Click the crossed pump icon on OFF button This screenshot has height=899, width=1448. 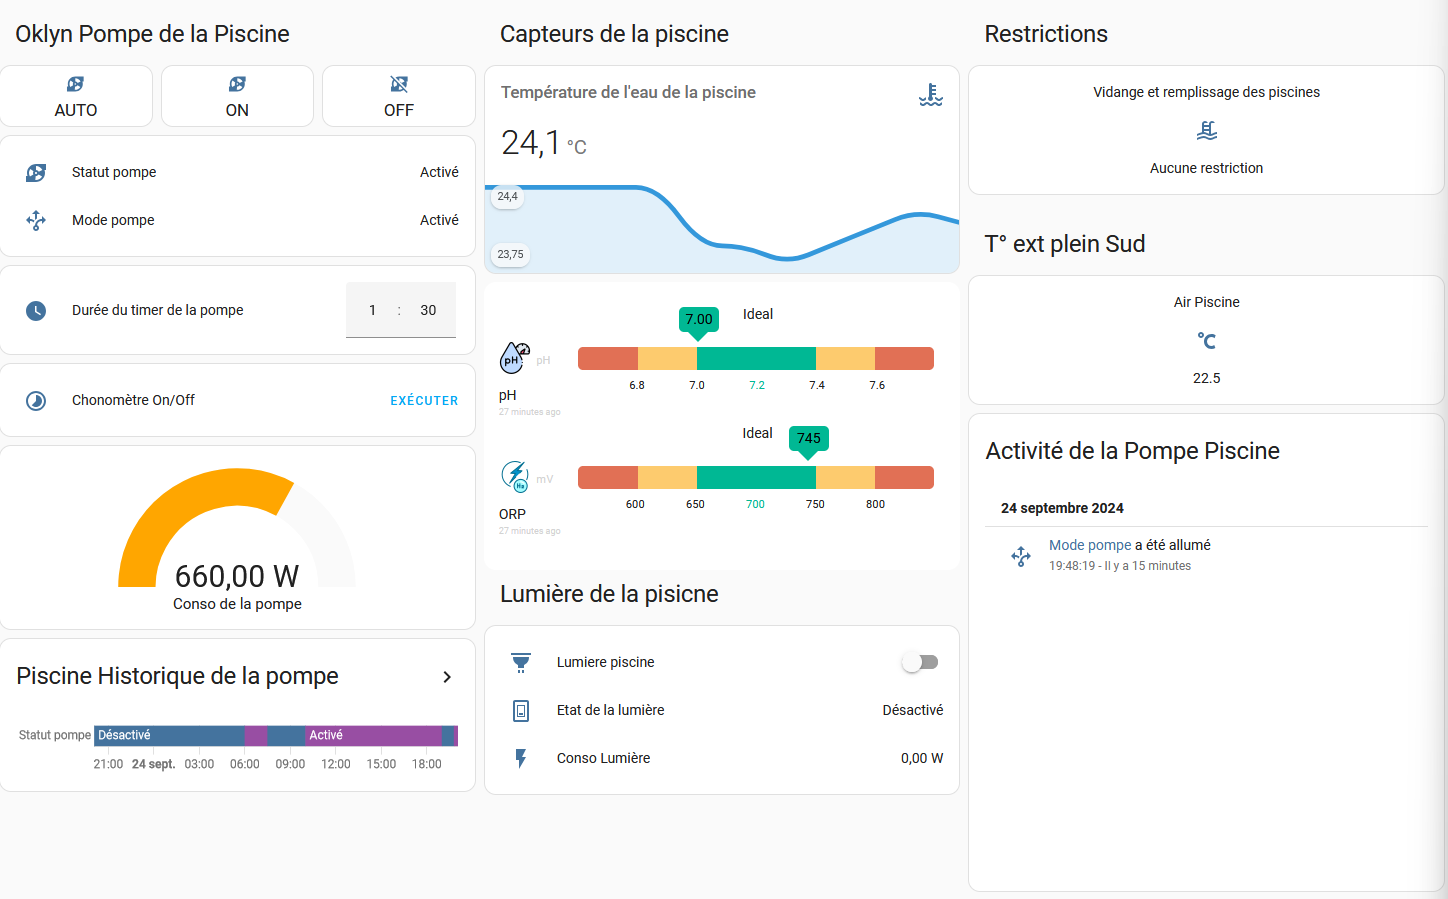click(399, 84)
